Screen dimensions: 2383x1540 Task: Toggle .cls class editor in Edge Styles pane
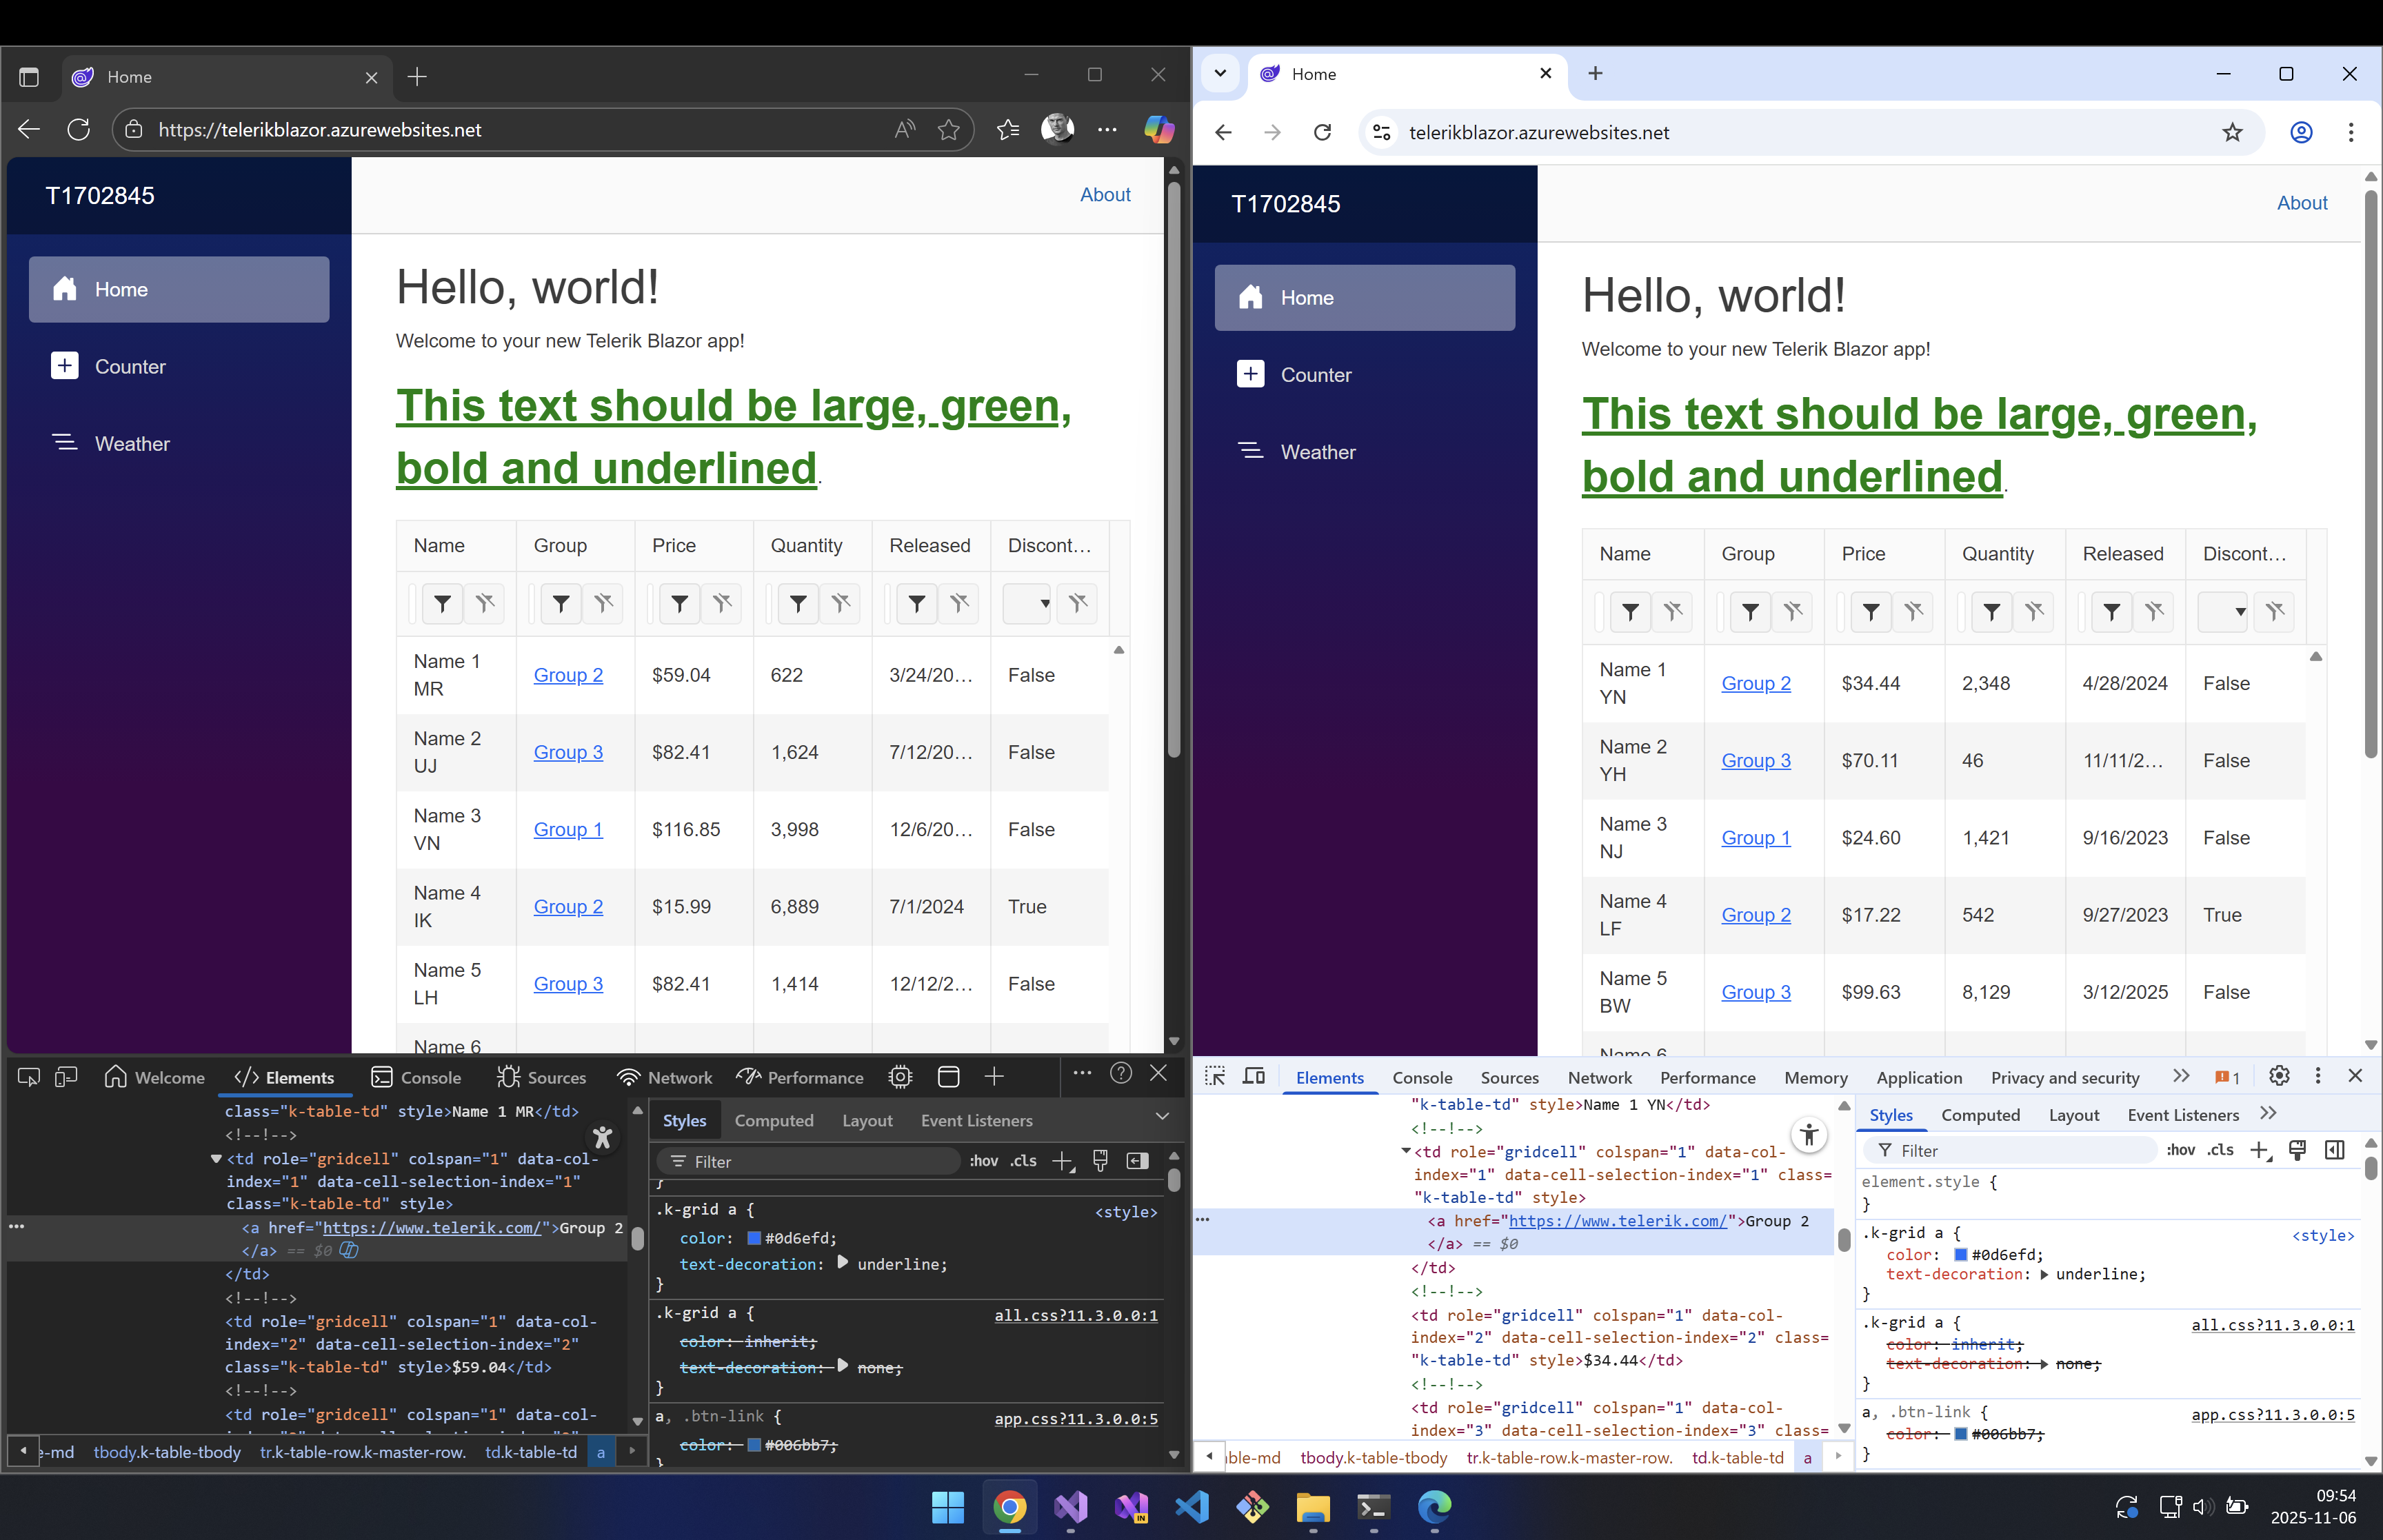(x=1023, y=1161)
